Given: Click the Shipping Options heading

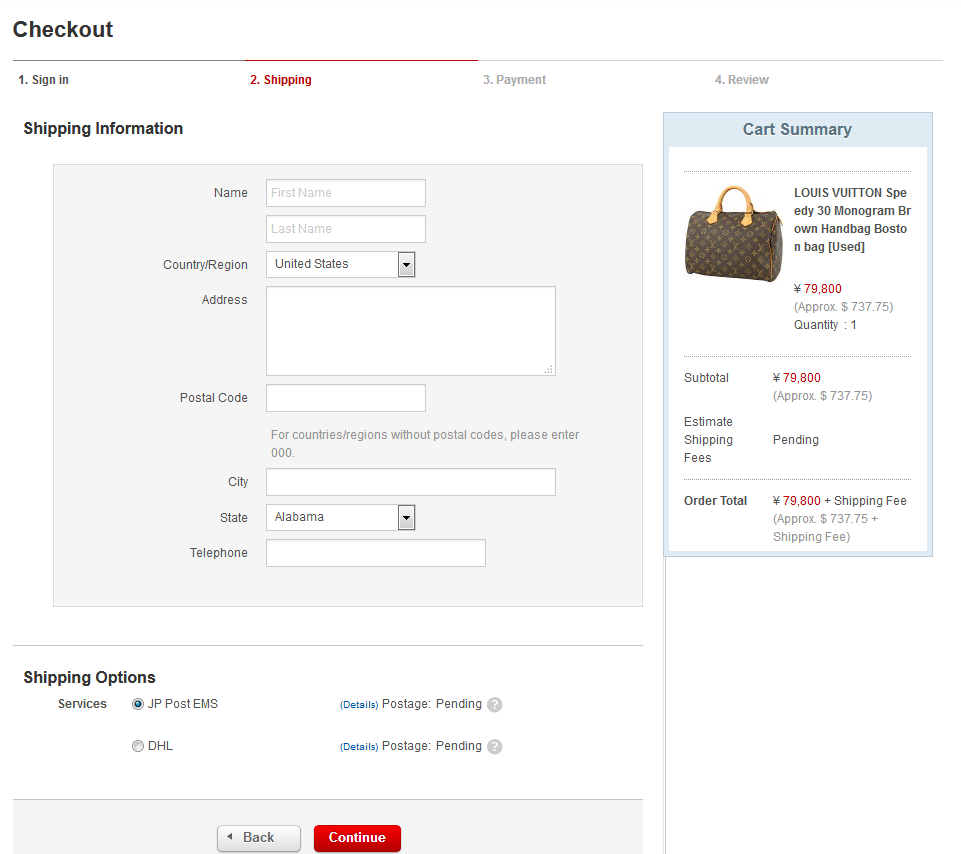Looking at the screenshot, I should [89, 677].
